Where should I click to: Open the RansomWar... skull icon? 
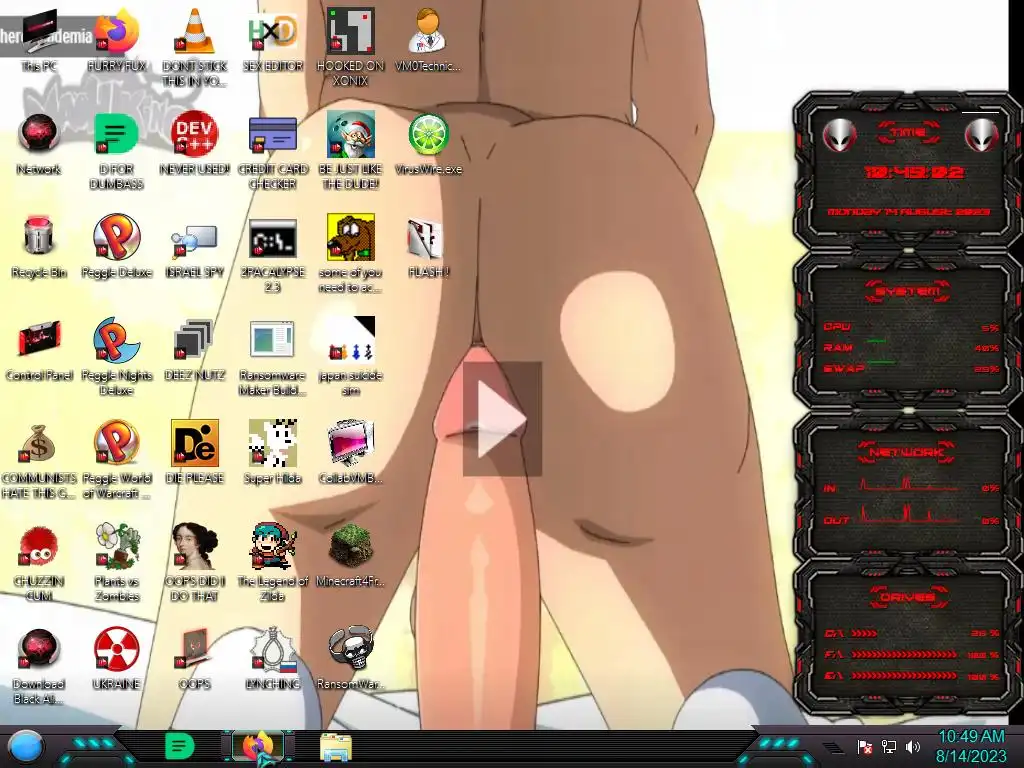click(351, 658)
